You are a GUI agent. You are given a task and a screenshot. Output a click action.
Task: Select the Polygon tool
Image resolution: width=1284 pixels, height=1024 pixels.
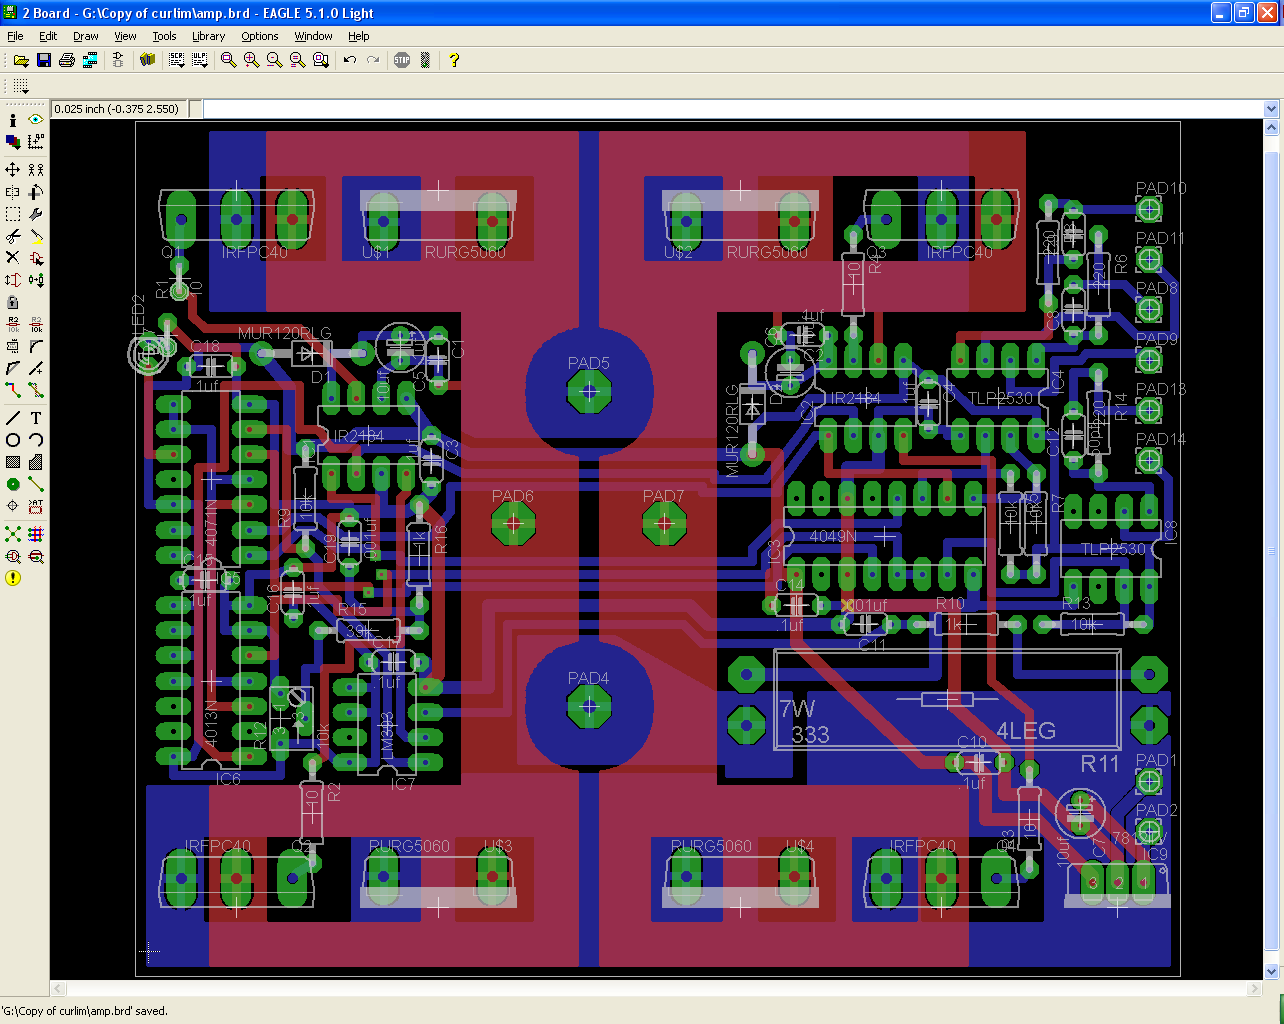36,462
